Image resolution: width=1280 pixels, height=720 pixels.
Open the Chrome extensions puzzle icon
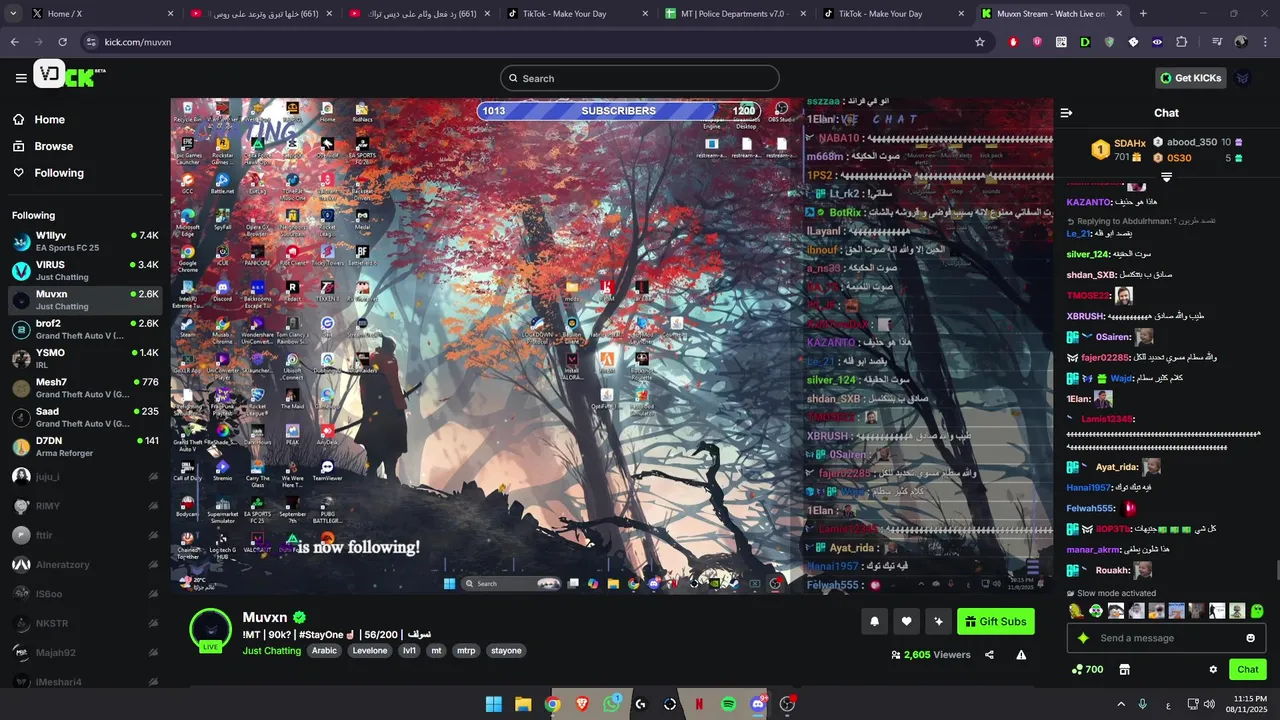point(1181,42)
